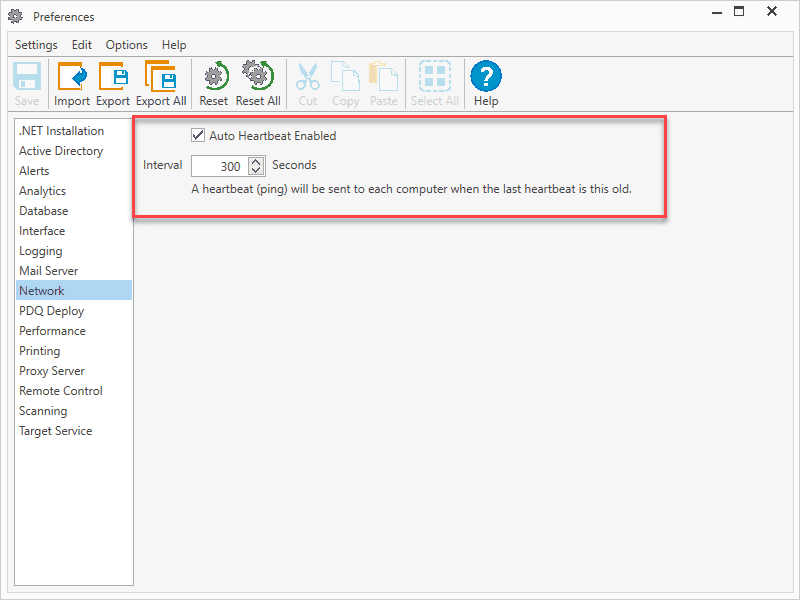Open PDQ Deploy preferences page
Viewport: 800px width, 600px height.
click(x=74, y=311)
